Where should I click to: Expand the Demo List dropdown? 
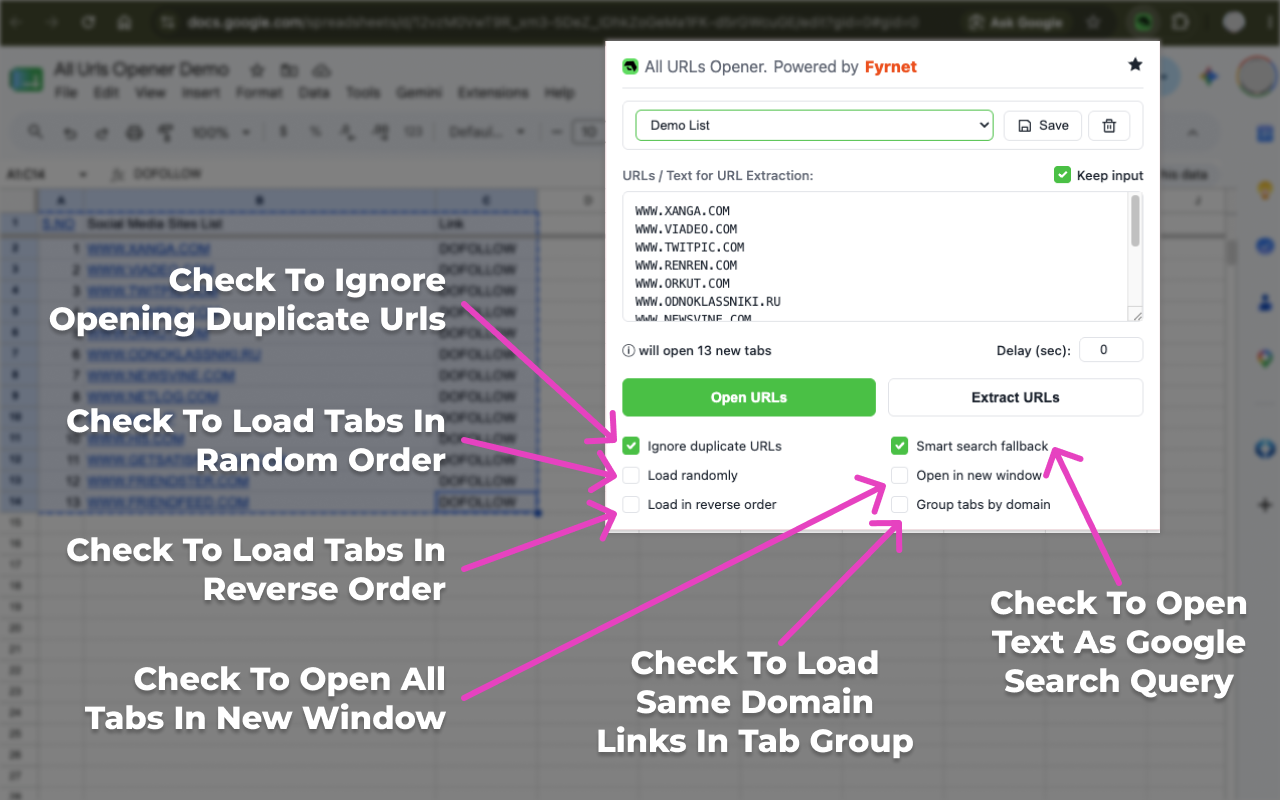814,125
